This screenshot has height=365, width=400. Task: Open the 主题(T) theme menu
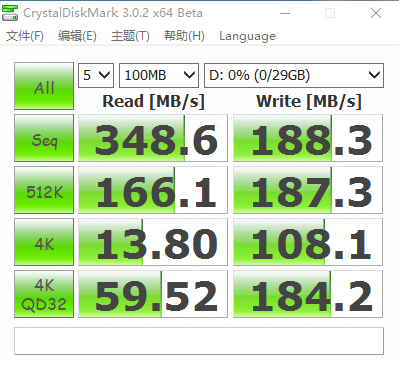(130, 36)
